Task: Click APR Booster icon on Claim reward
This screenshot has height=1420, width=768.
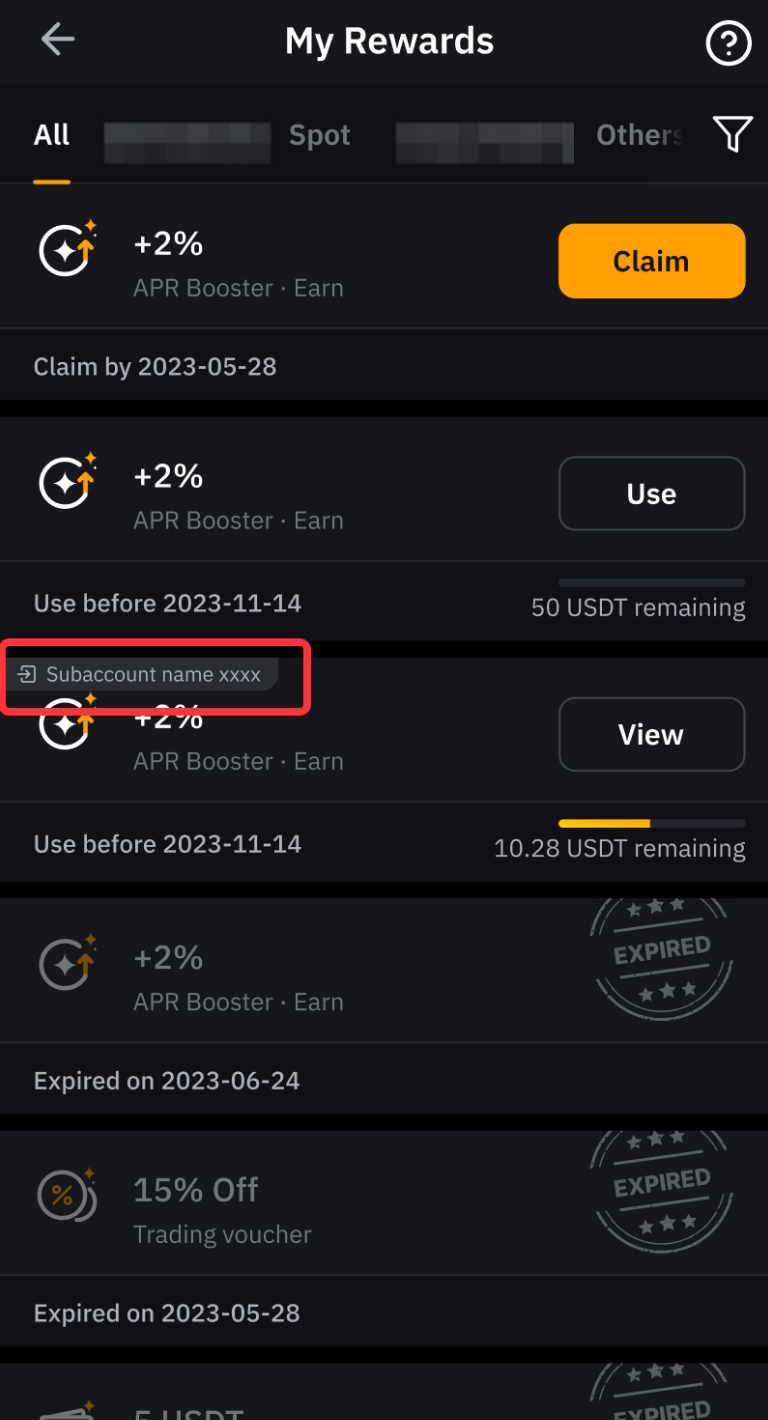Action: tap(67, 249)
